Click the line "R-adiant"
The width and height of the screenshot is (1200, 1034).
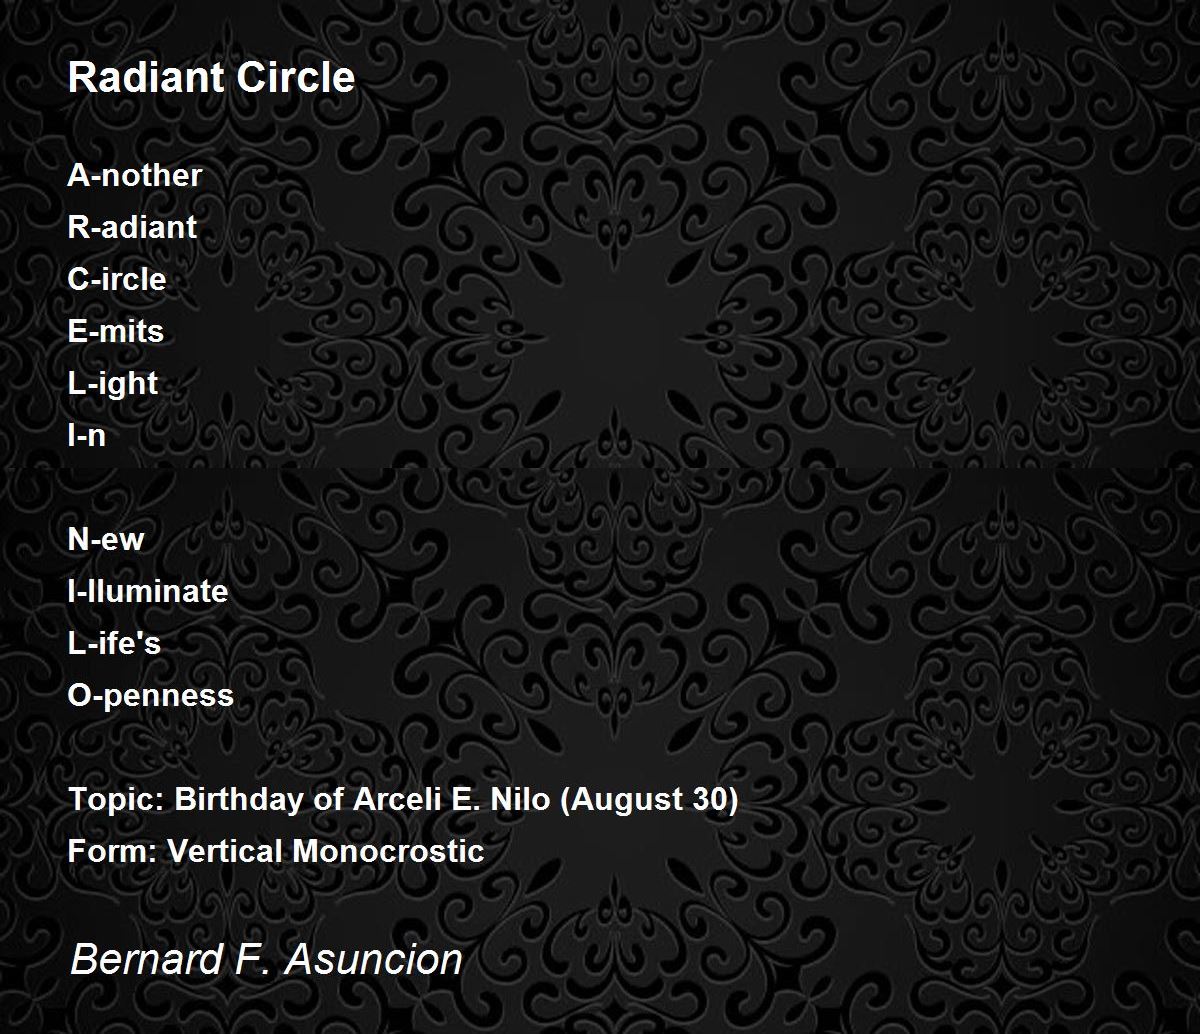point(132,227)
